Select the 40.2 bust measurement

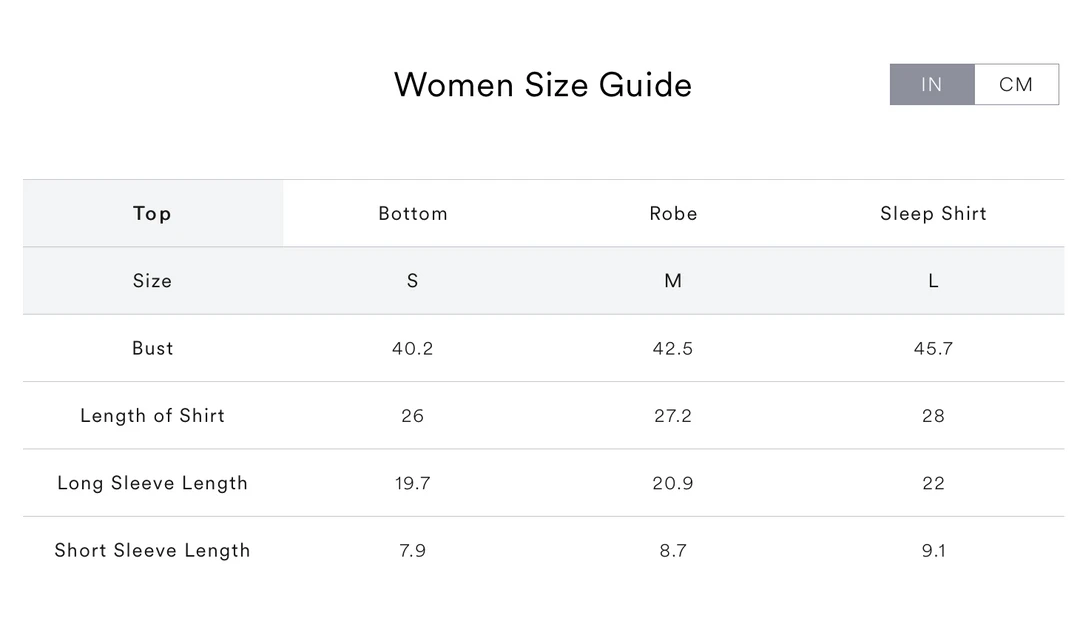[x=412, y=348]
